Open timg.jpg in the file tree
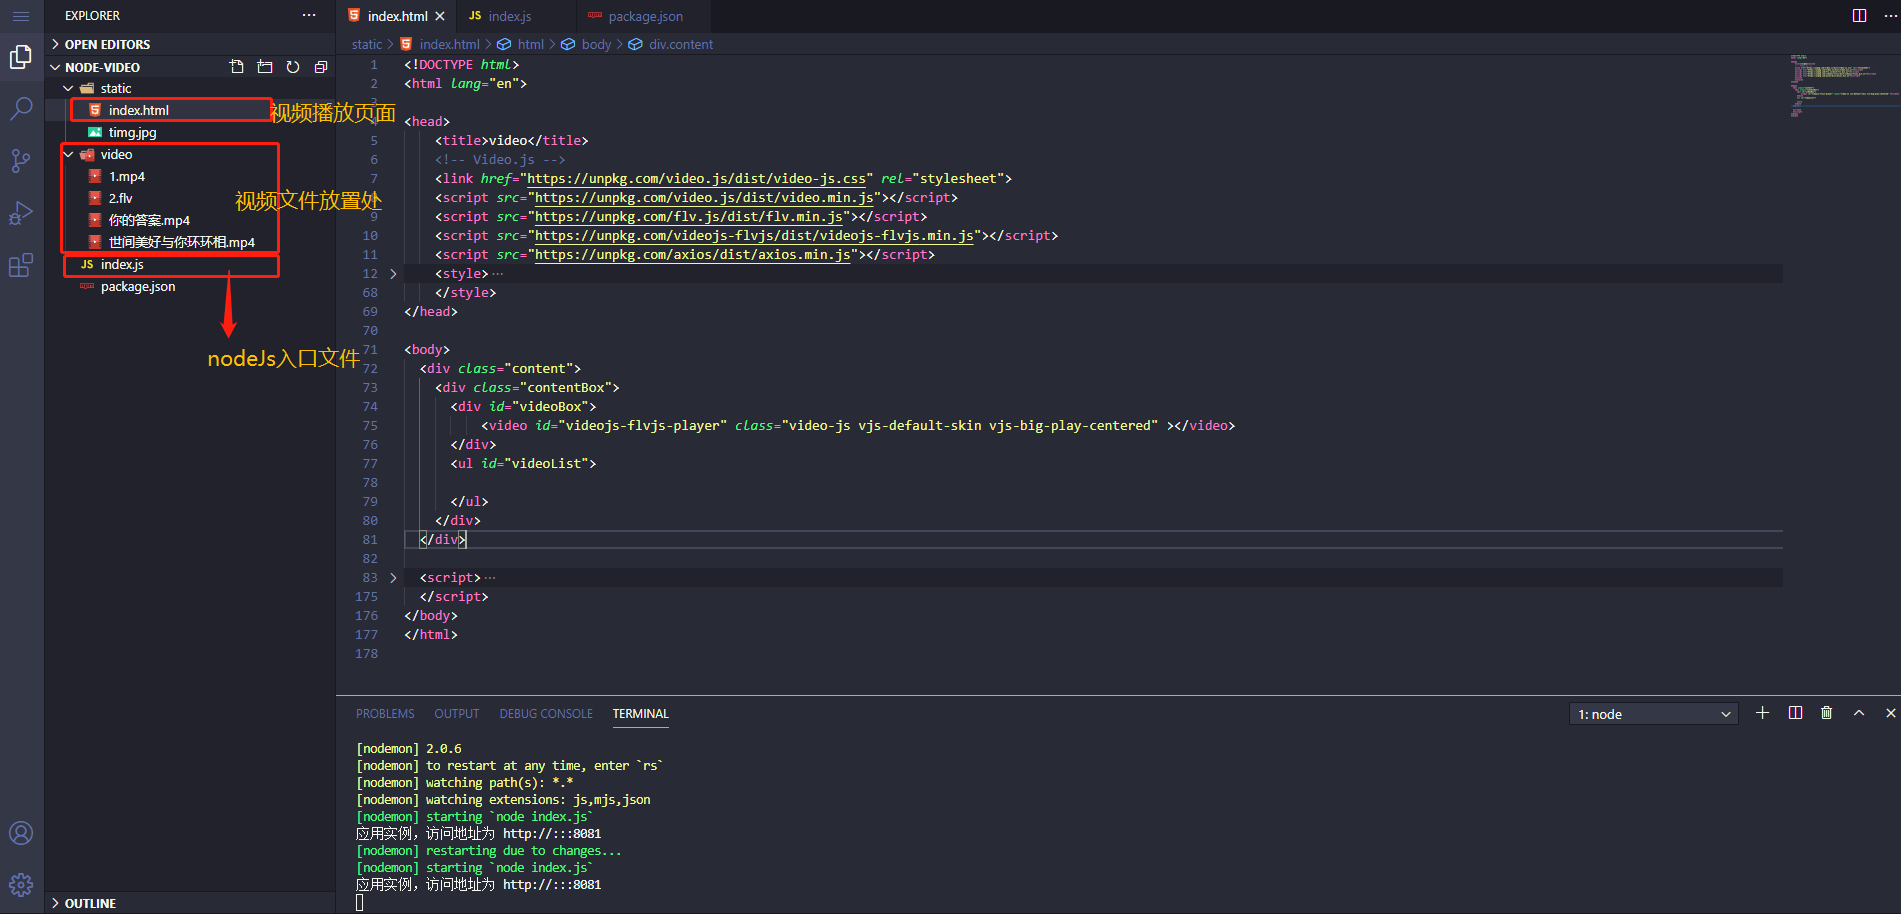This screenshot has height=914, width=1901. [132, 132]
